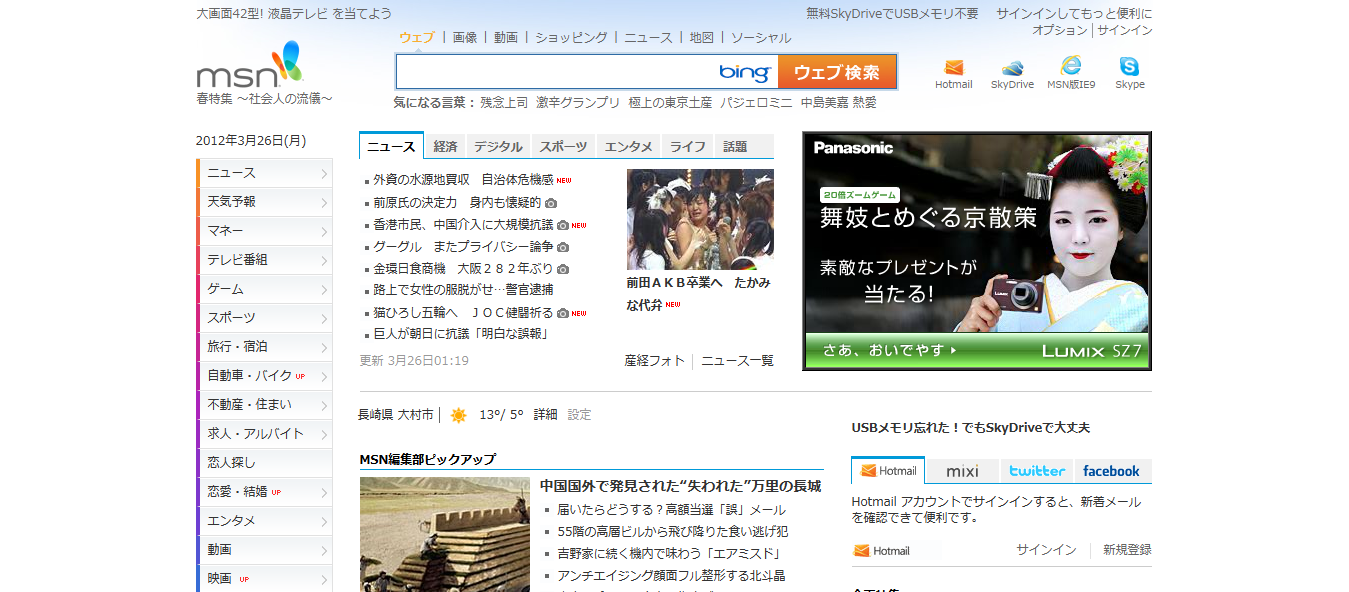Open headline 香港市民、中国介入に大規模抗議
The height and width of the screenshot is (592, 1349).
click(x=463, y=225)
